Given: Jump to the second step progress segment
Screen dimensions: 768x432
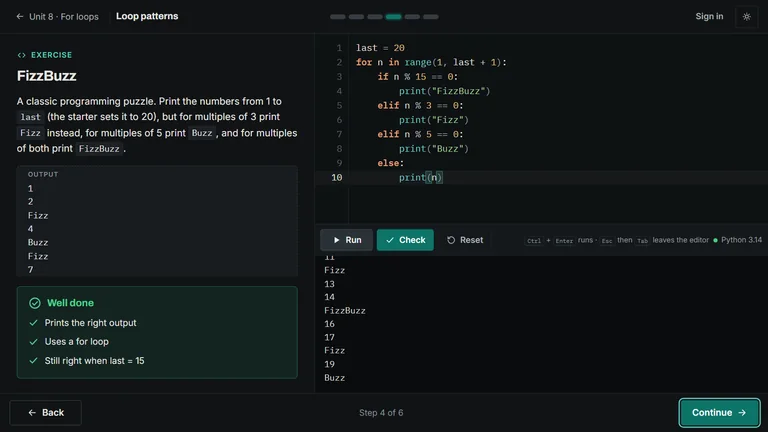Looking at the screenshot, I should pyautogui.click(x=356, y=17).
